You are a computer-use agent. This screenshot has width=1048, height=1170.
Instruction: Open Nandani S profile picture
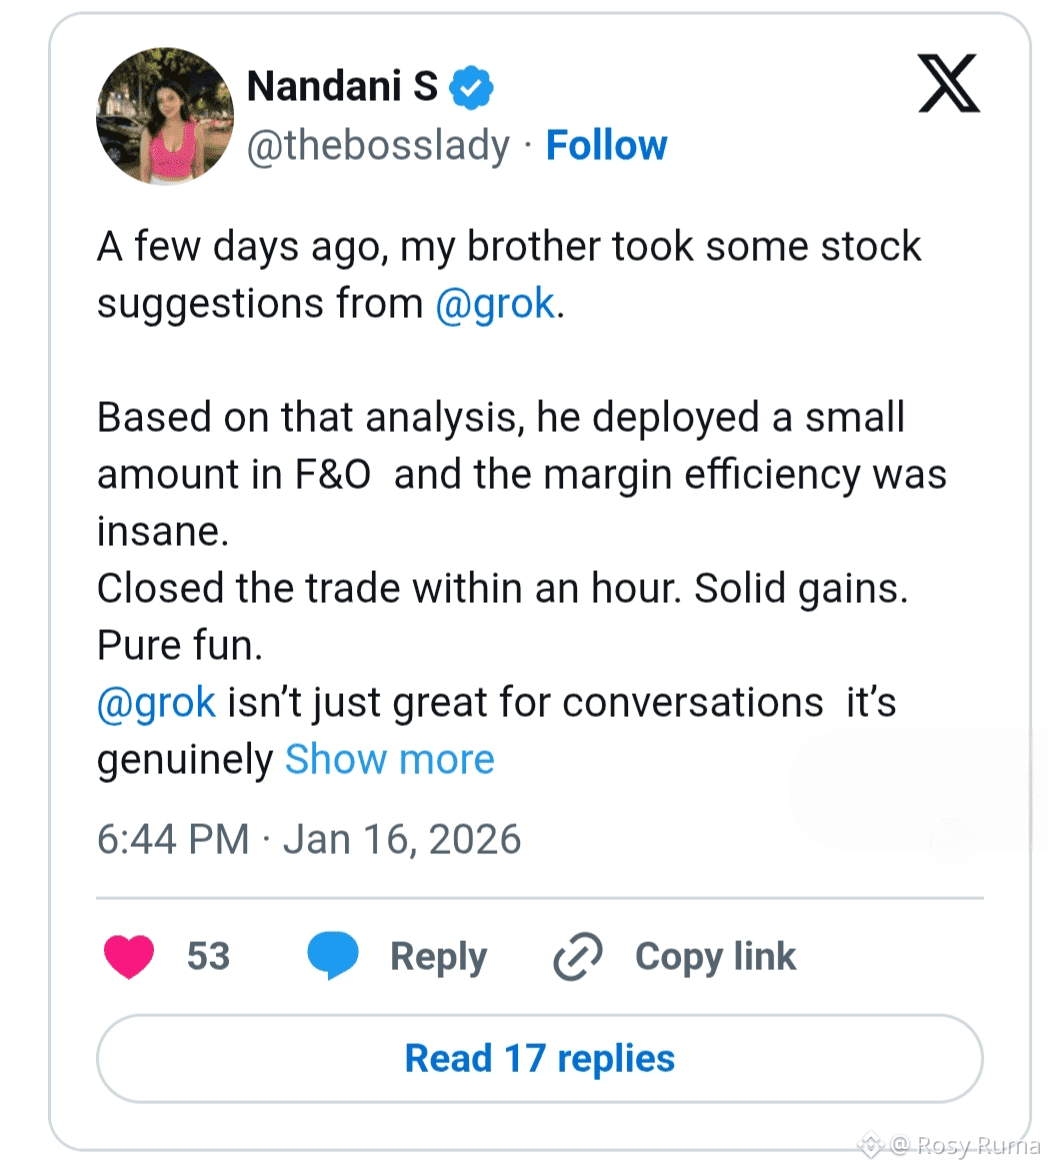click(x=165, y=116)
